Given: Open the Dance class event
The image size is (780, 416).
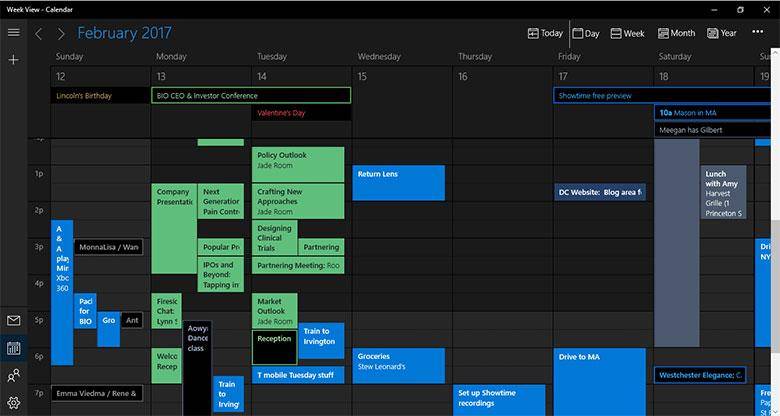Looking at the screenshot, I should point(197,368).
